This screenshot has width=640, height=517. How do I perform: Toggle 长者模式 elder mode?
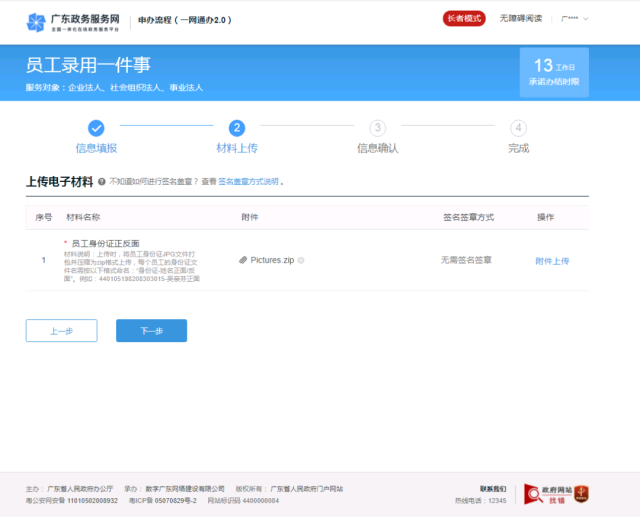tap(464, 19)
